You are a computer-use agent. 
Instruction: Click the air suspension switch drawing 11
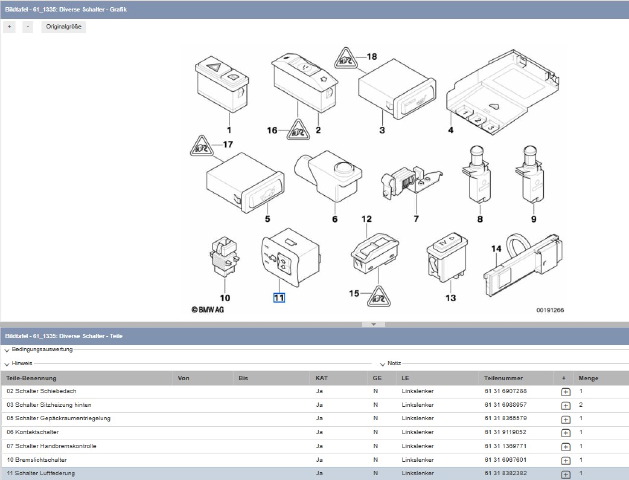pos(291,257)
